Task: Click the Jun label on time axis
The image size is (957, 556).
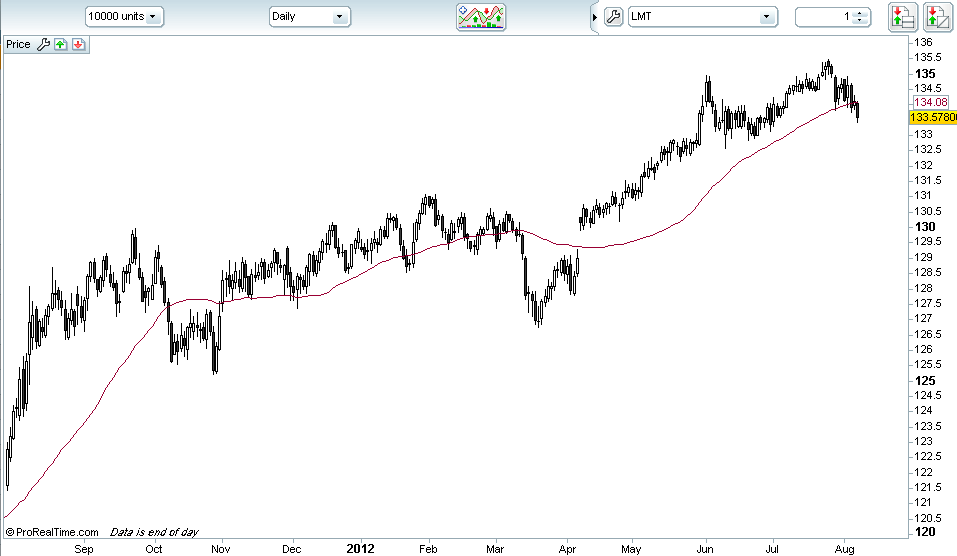Action: click(x=705, y=549)
